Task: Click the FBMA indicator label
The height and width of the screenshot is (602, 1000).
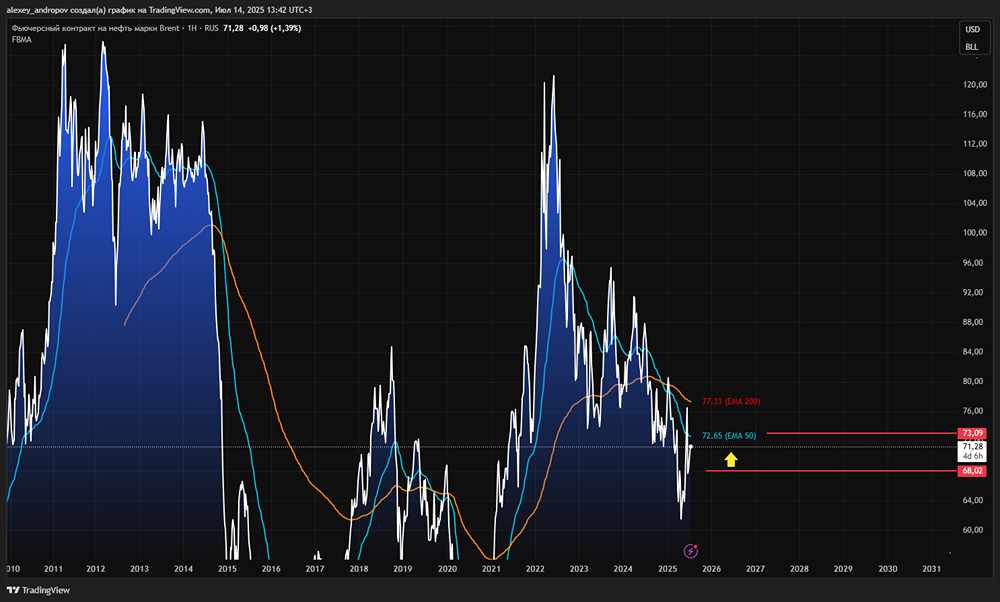Action: coord(22,40)
